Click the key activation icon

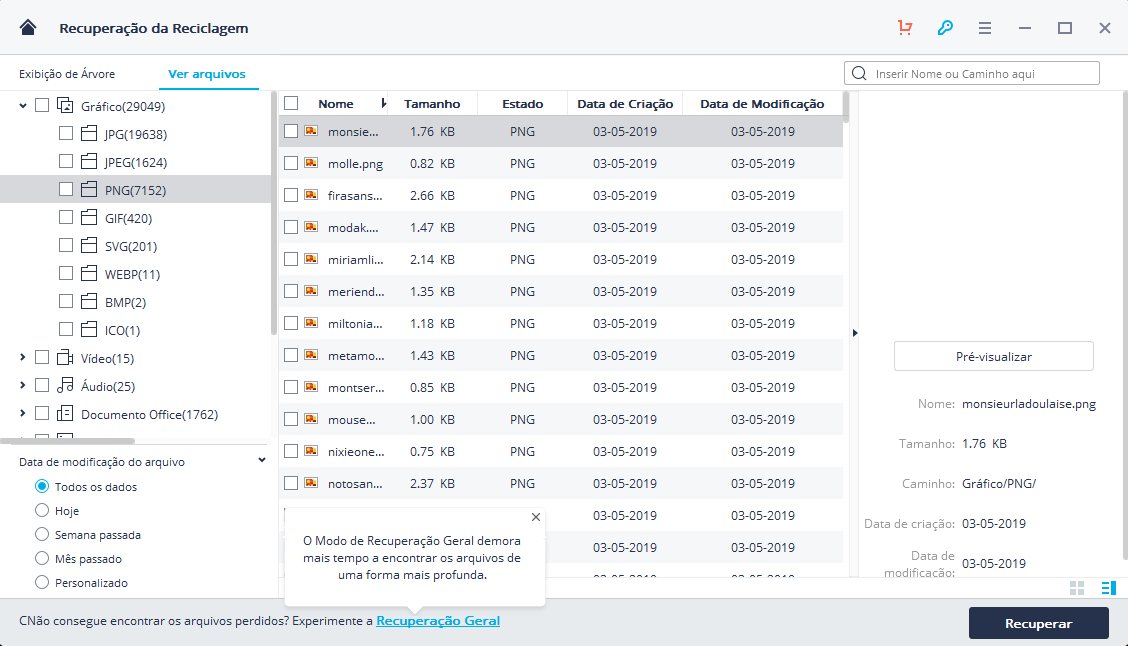tap(945, 28)
